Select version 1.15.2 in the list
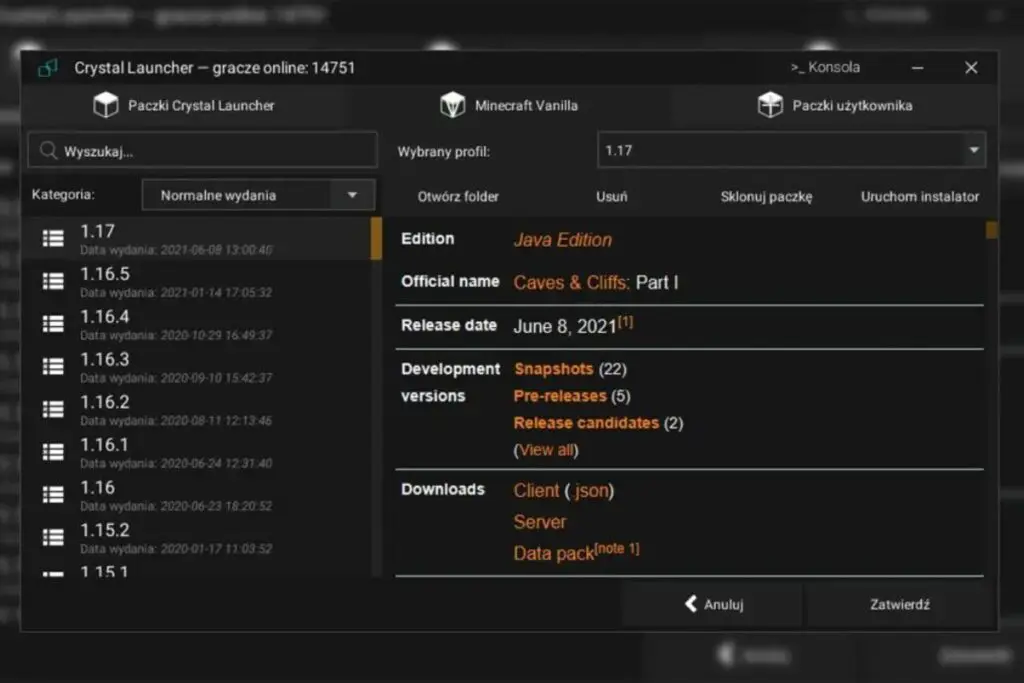 click(x=196, y=538)
